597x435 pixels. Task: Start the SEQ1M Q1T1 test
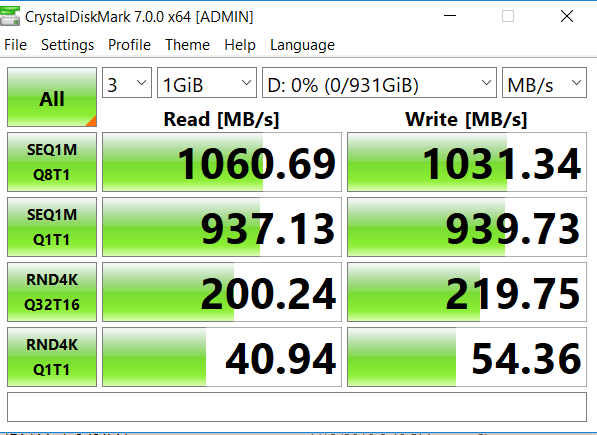pos(52,227)
